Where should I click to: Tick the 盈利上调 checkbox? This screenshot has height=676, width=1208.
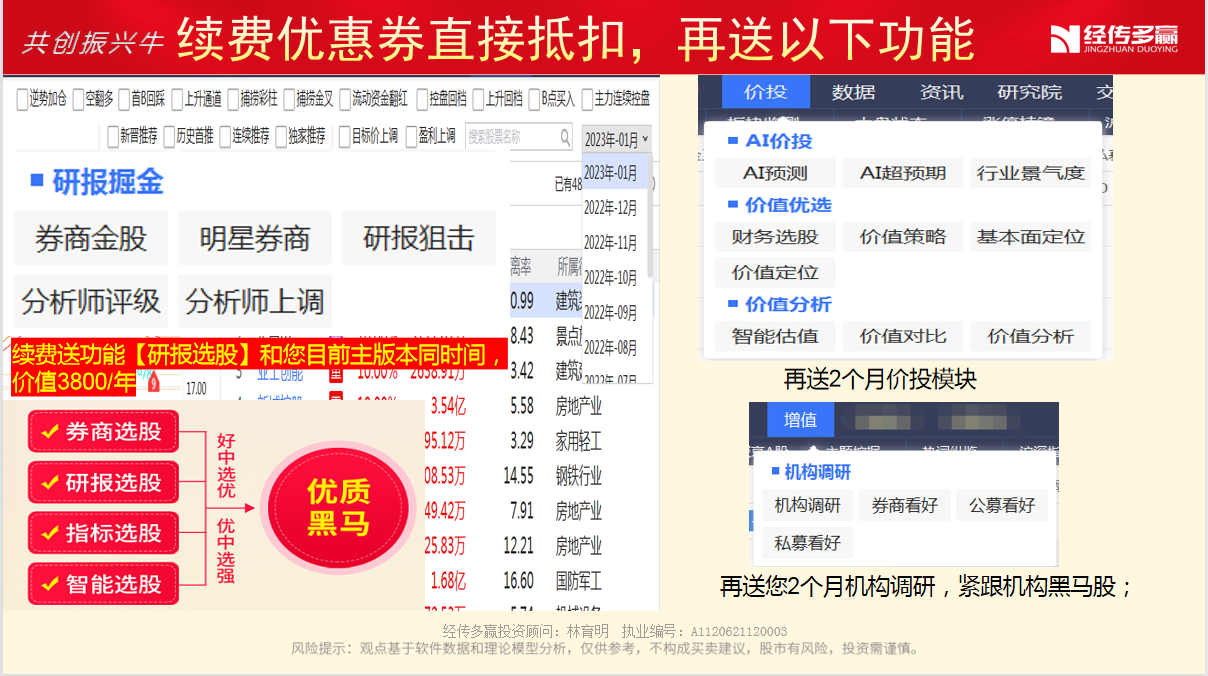412,136
